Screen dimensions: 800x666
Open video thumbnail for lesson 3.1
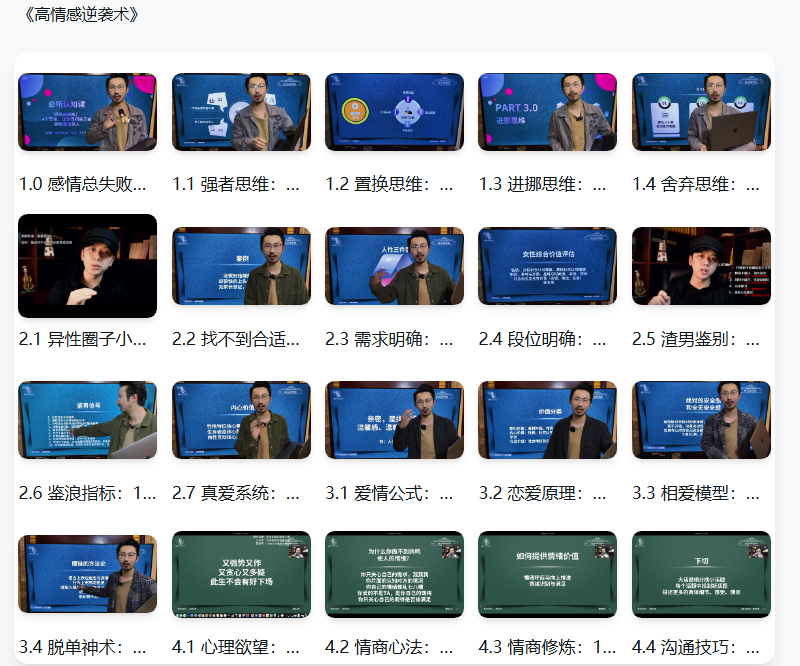[x=394, y=420]
